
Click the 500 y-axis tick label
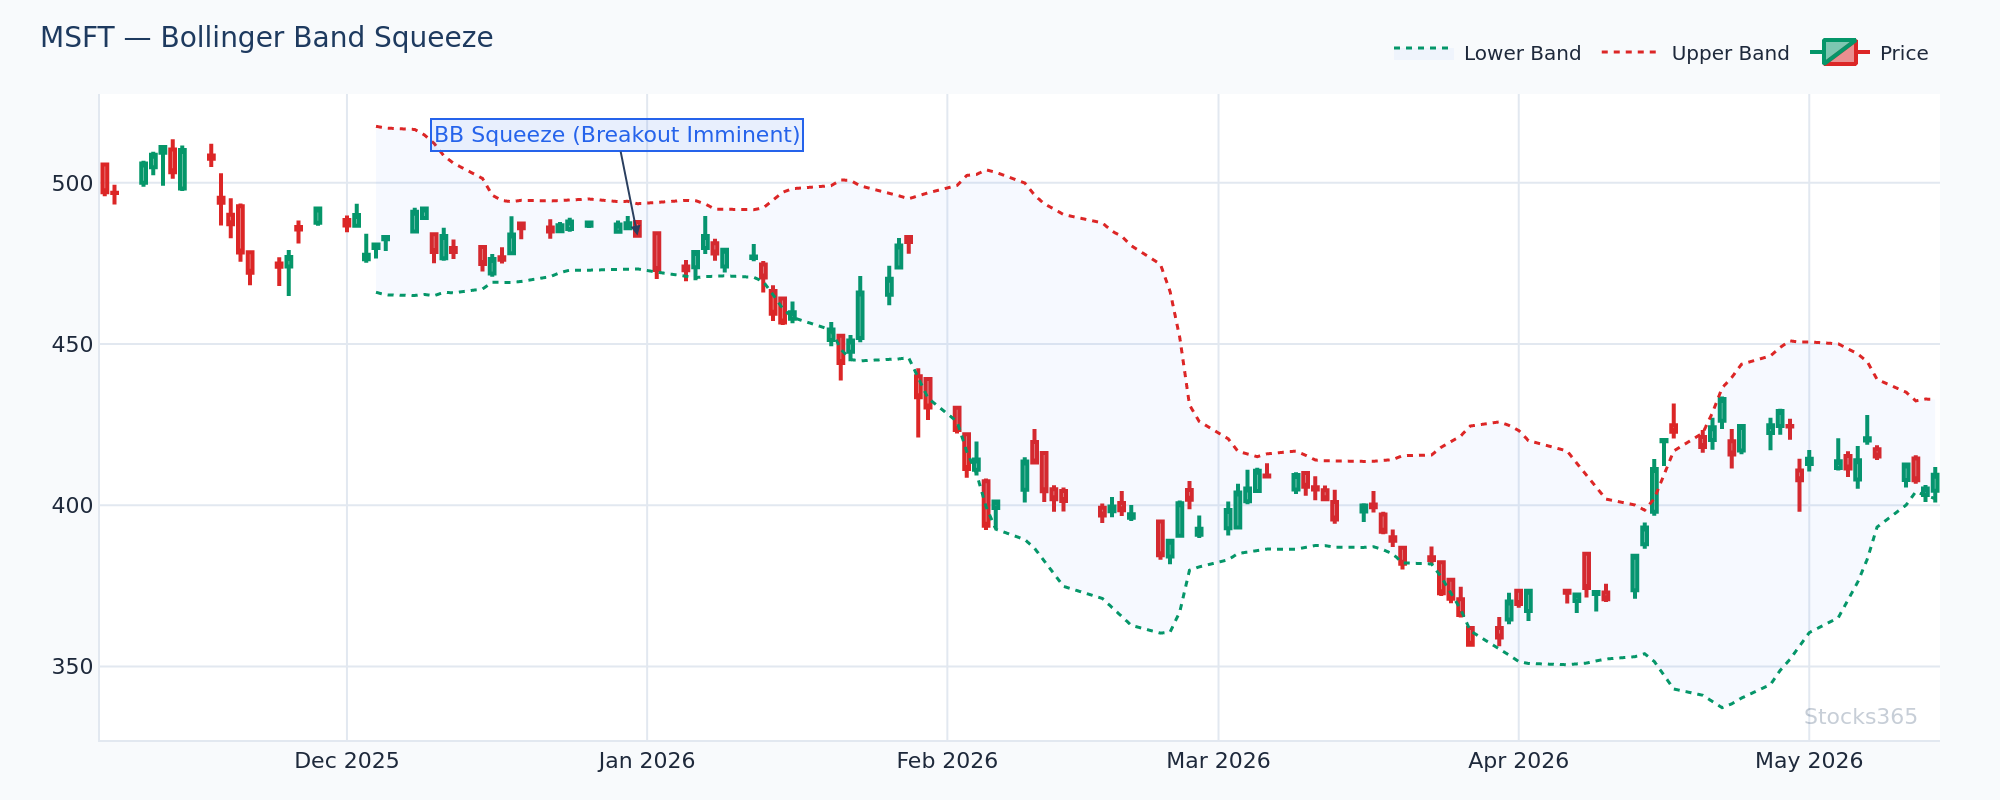[73, 184]
